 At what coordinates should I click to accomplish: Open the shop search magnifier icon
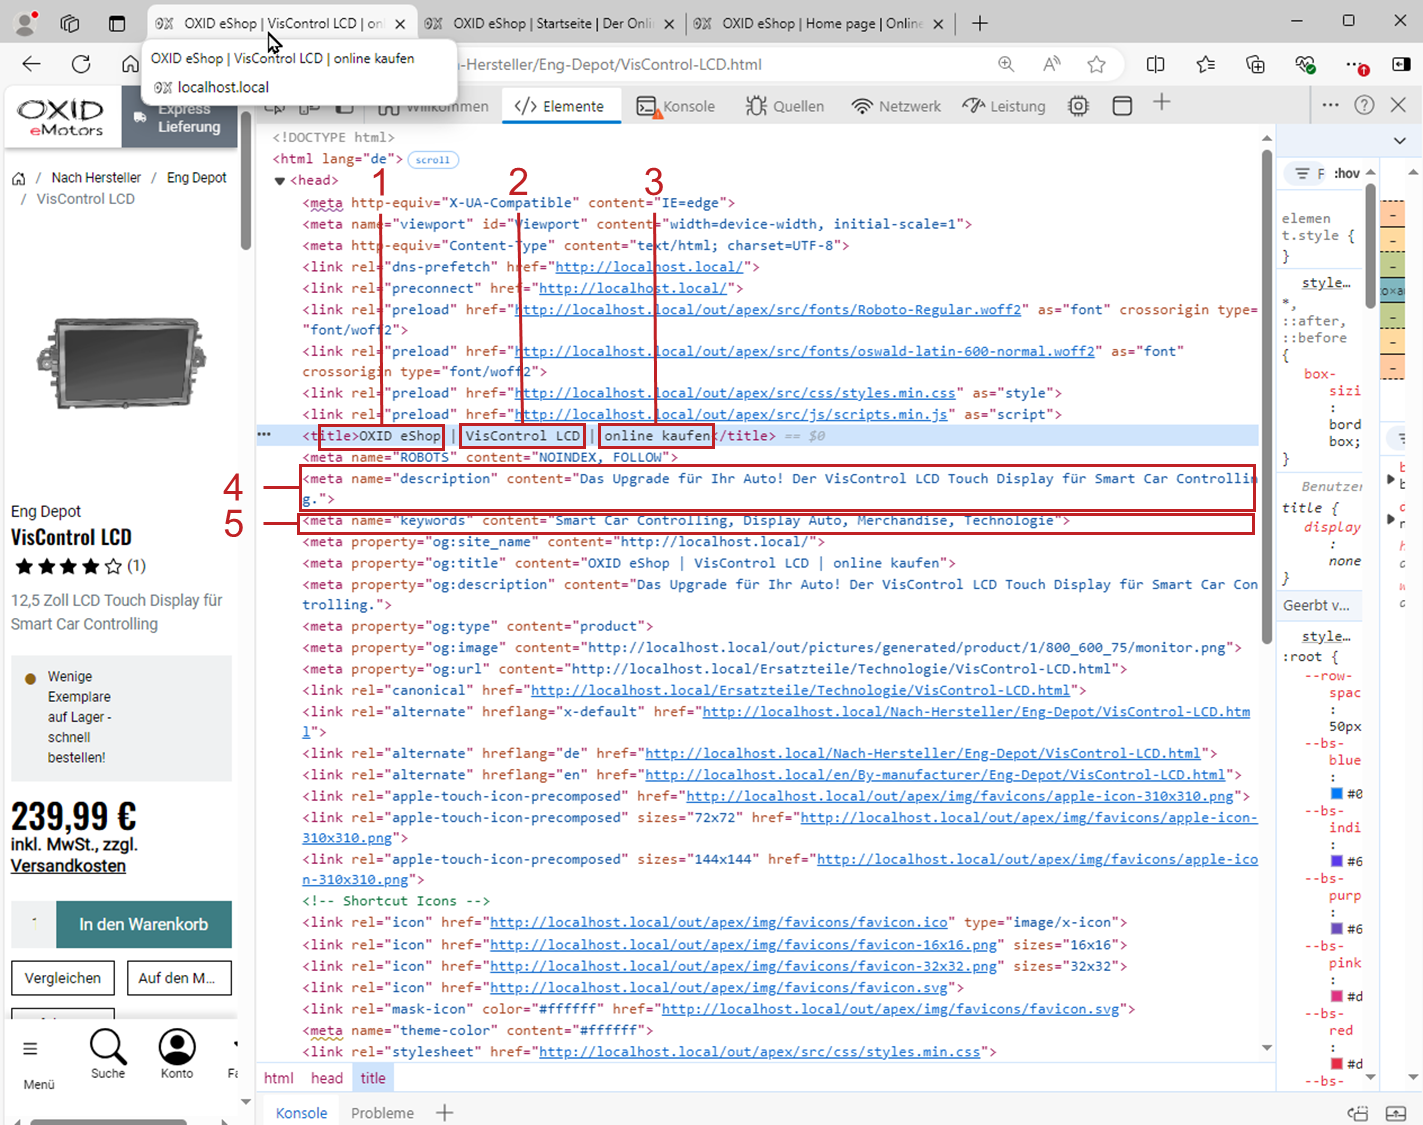108,1047
